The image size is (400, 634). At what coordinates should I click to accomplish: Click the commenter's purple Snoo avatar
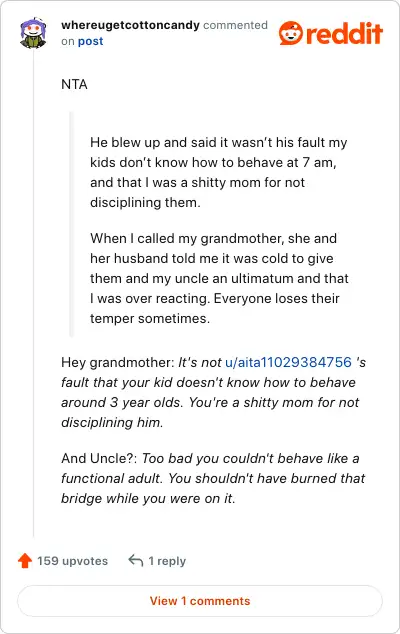(33, 33)
